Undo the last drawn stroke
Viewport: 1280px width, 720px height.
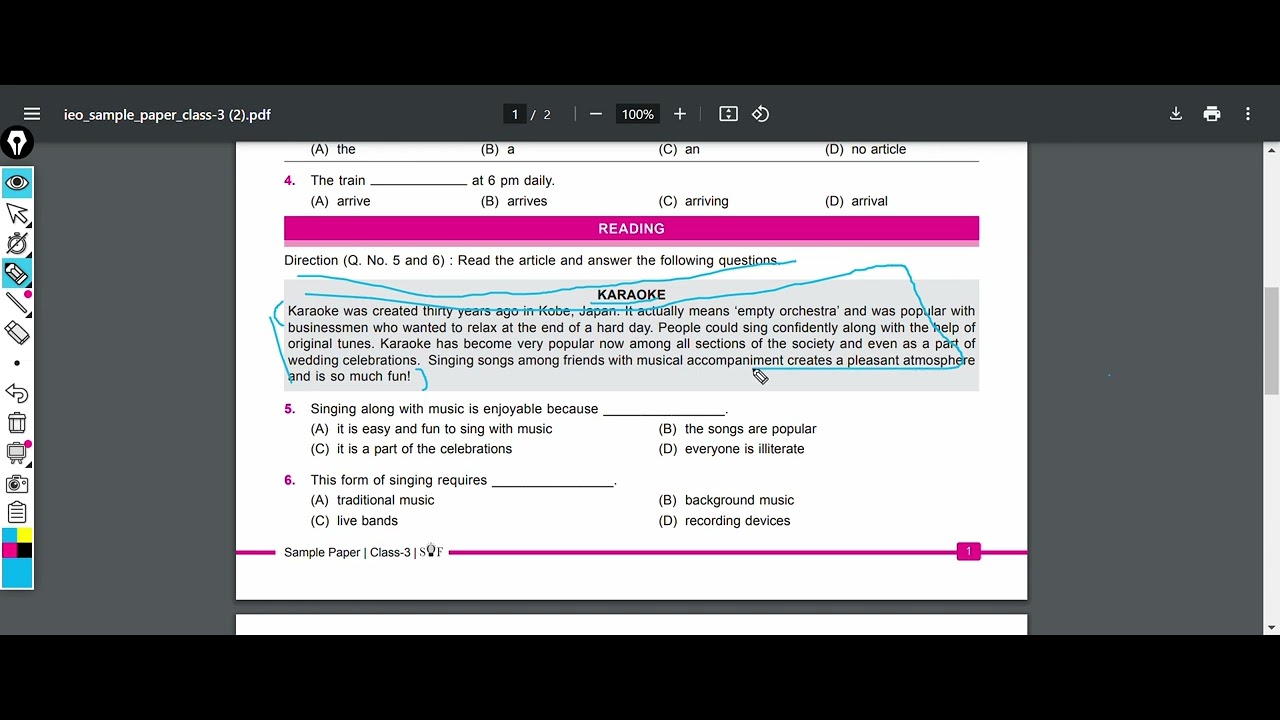pos(17,393)
